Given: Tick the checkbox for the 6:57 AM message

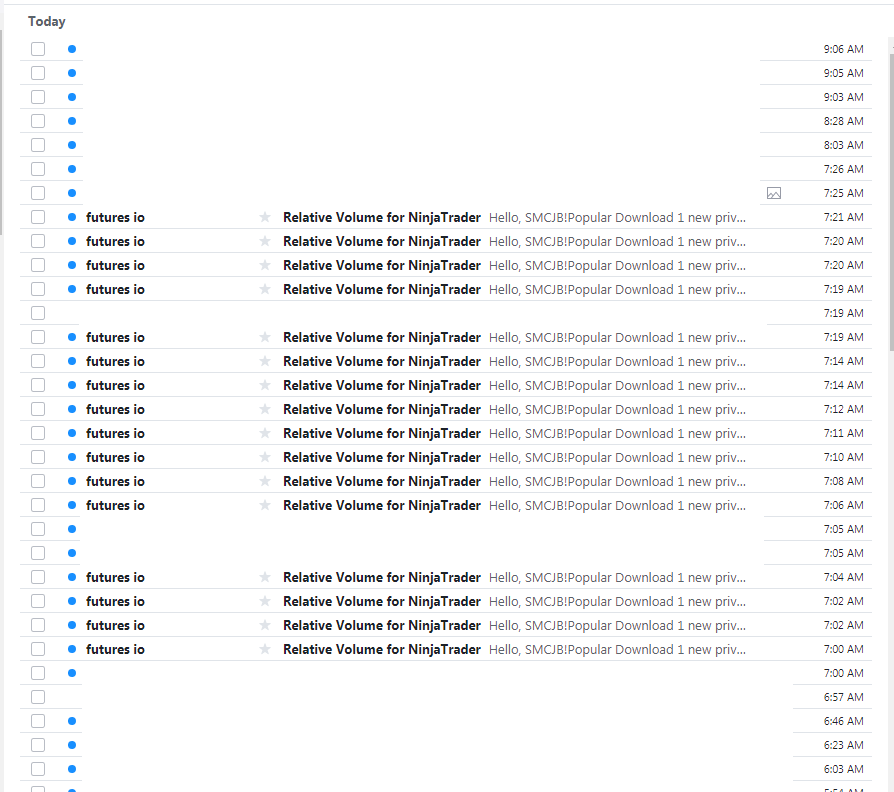Looking at the screenshot, I should coord(38,697).
